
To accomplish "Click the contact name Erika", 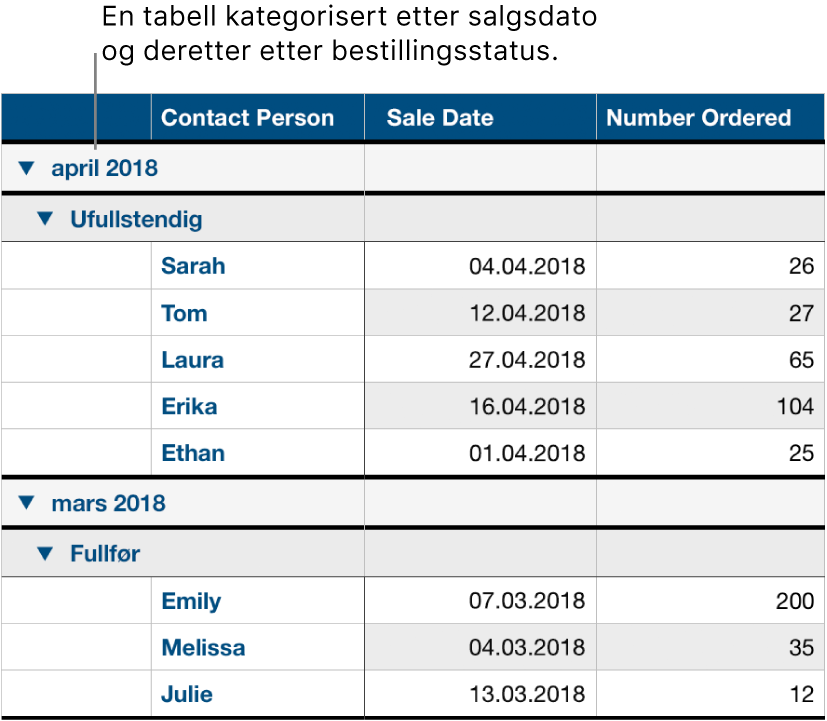I will click(190, 406).
